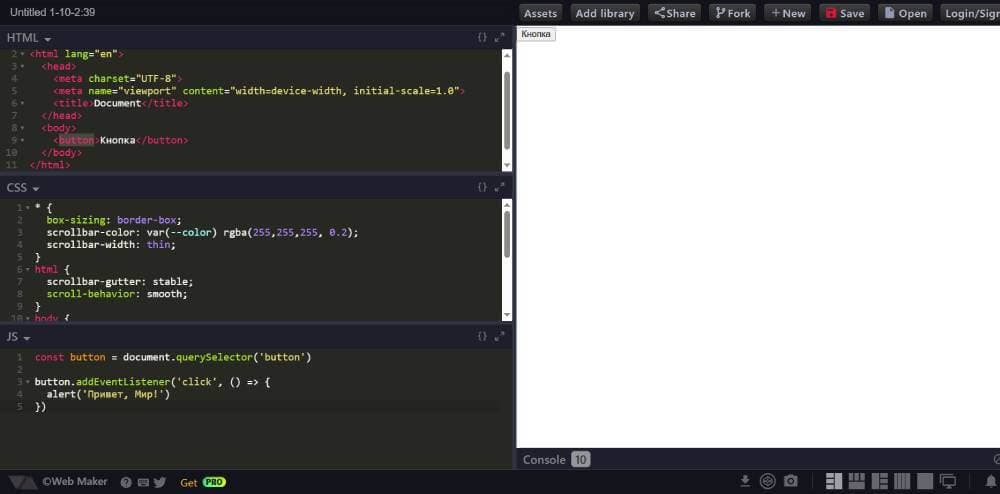Click the Кнопка button in preview
The height and width of the screenshot is (494, 1000).
(536, 34)
